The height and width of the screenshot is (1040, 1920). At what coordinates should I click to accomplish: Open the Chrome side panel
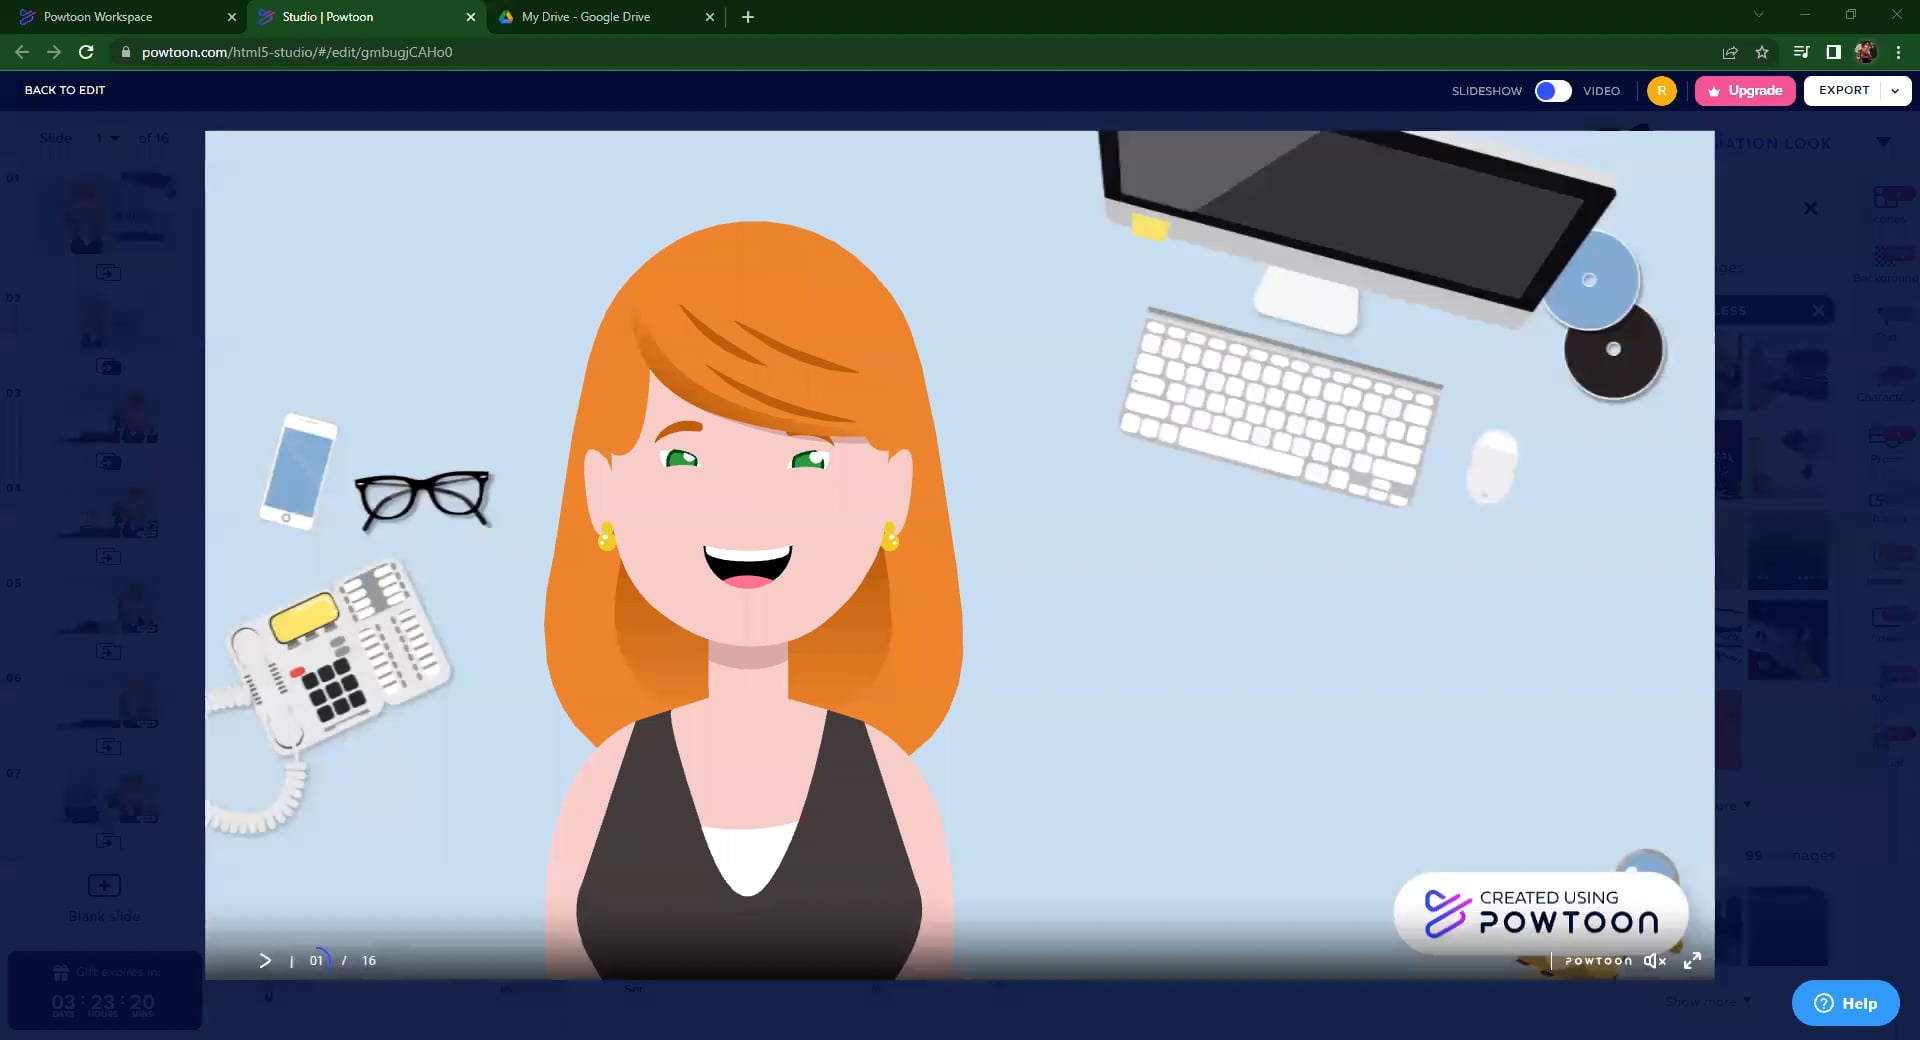click(1833, 52)
